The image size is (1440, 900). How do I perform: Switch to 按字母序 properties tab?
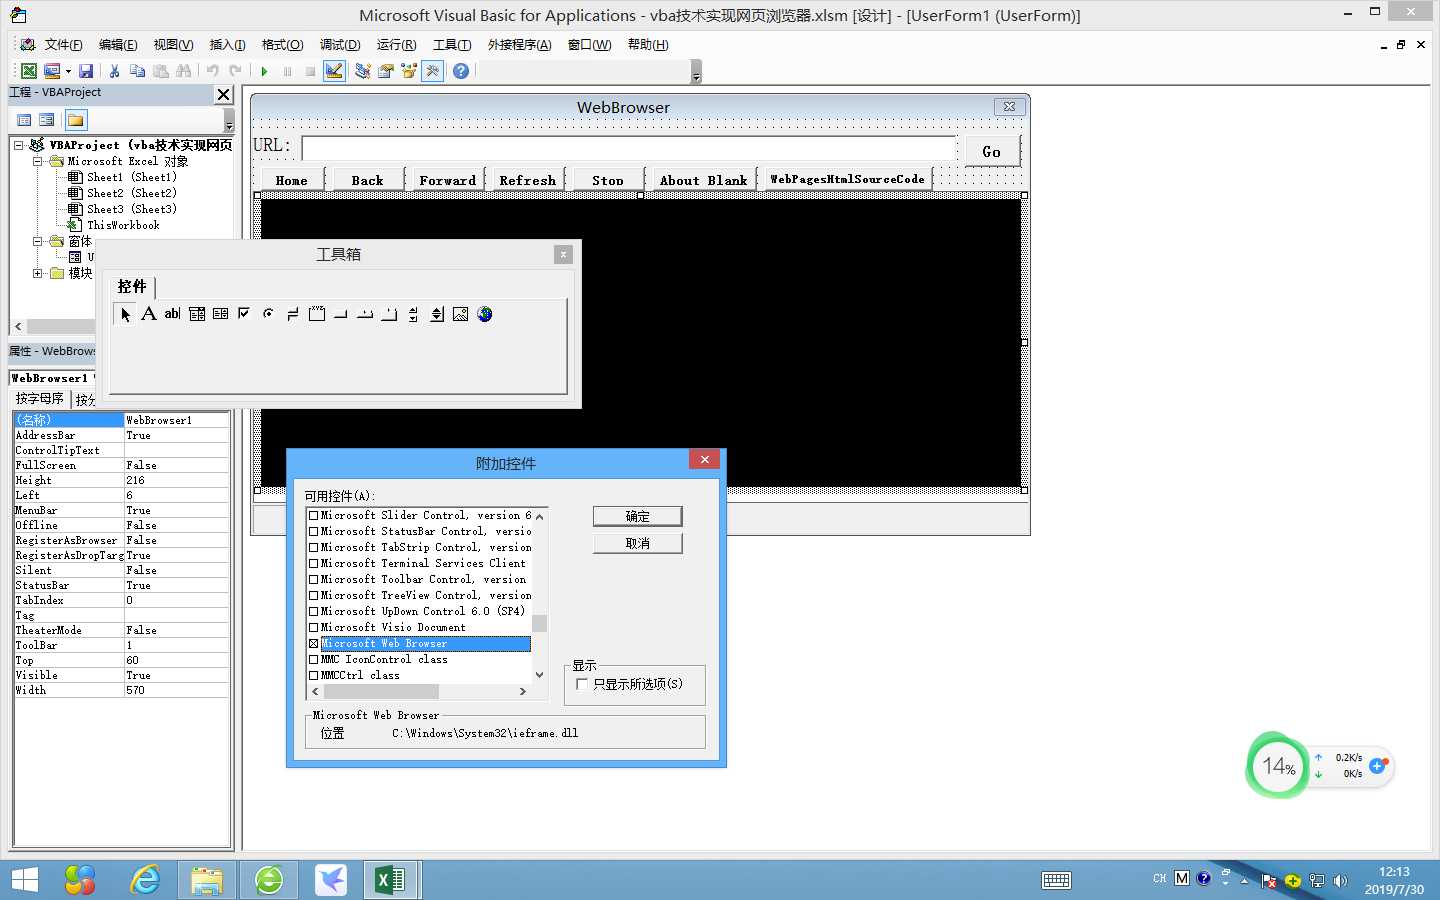tap(40, 398)
